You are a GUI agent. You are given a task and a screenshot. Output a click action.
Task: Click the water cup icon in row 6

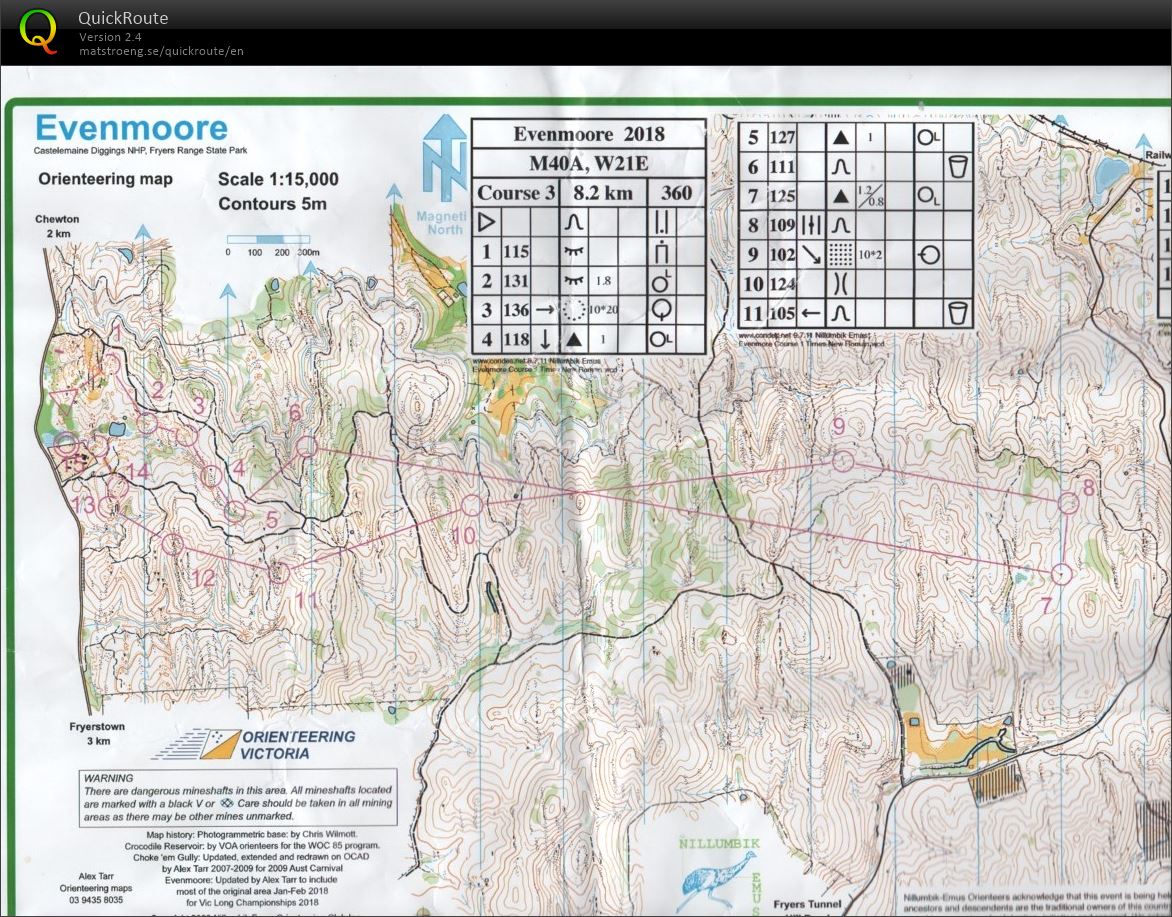[958, 166]
